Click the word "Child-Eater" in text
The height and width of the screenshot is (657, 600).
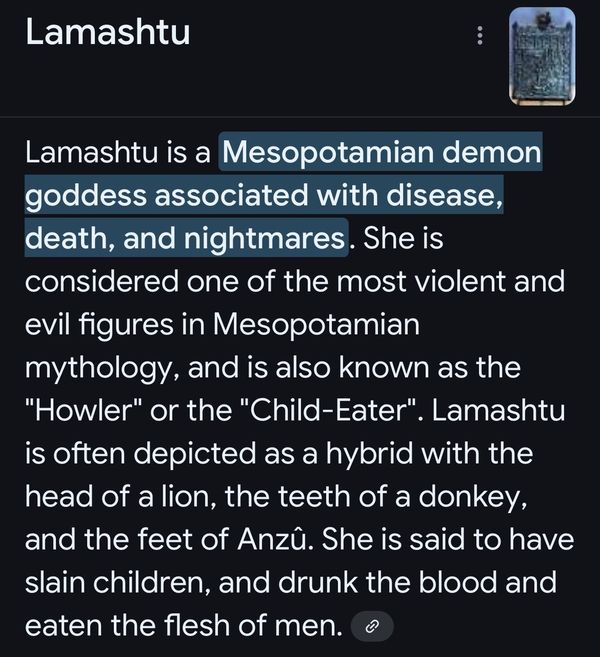[x=329, y=409]
